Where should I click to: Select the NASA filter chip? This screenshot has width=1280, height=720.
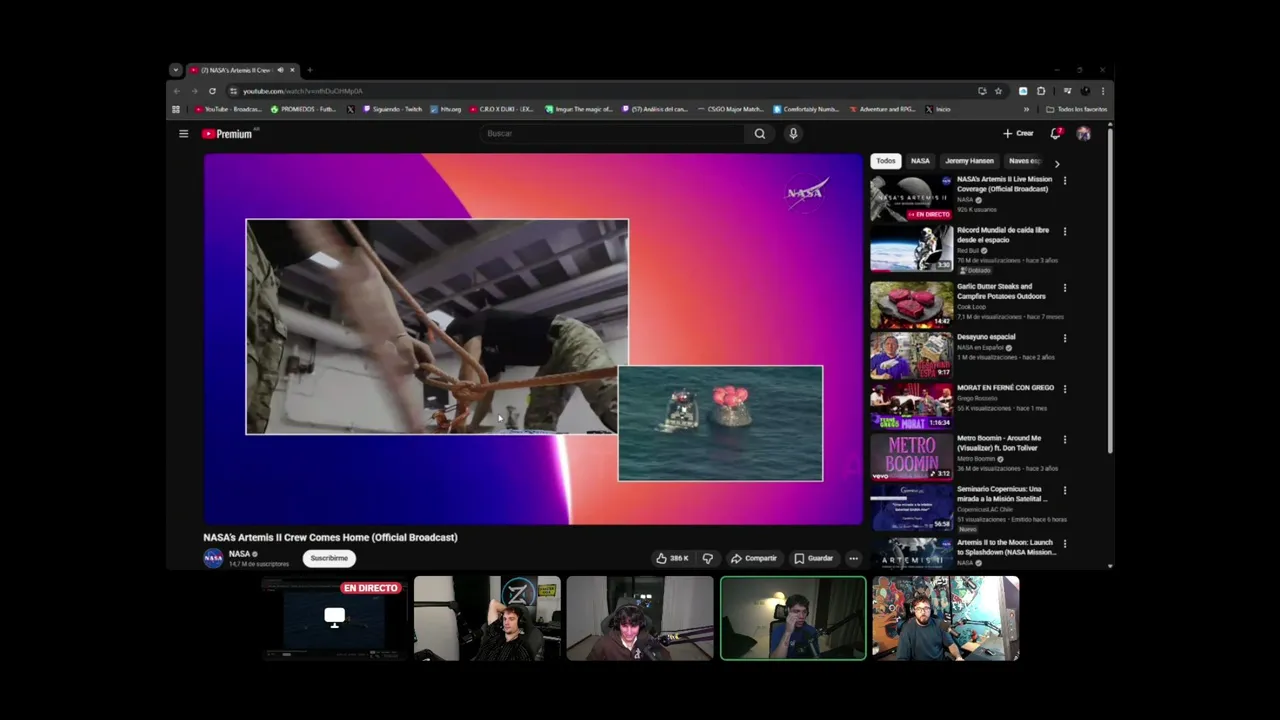(920, 161)
